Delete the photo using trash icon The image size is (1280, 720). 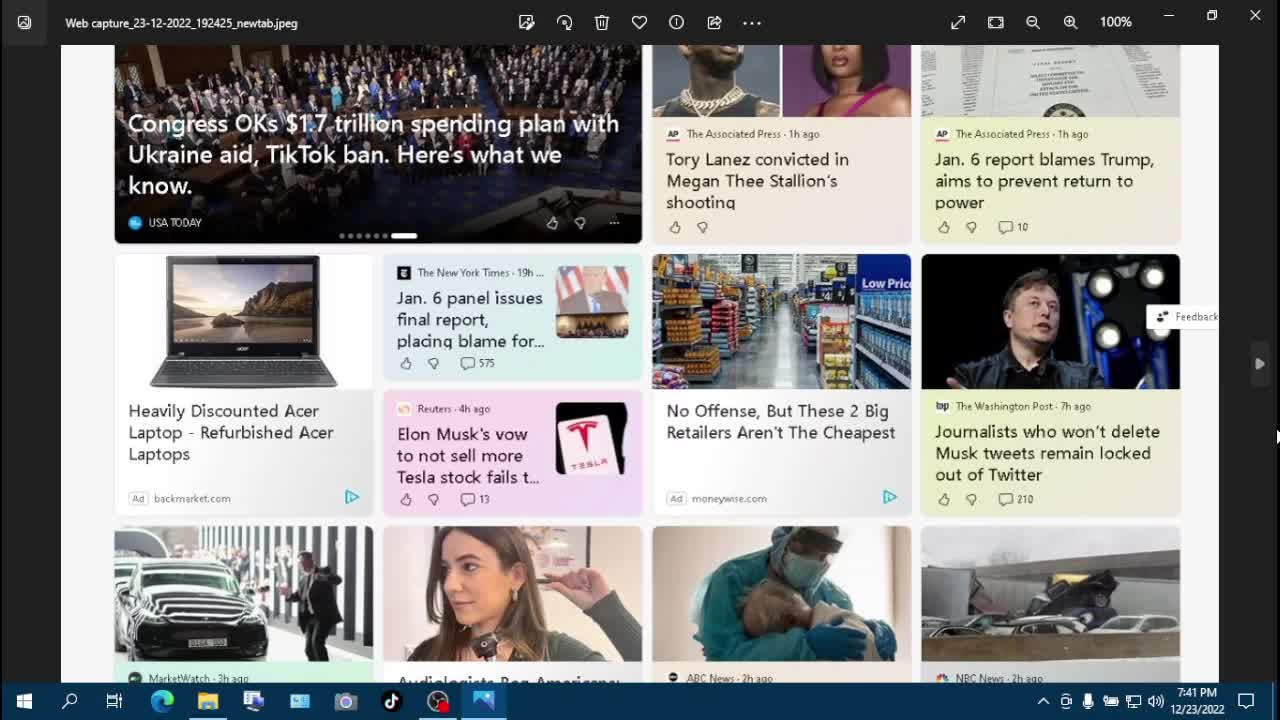(602, 22)
